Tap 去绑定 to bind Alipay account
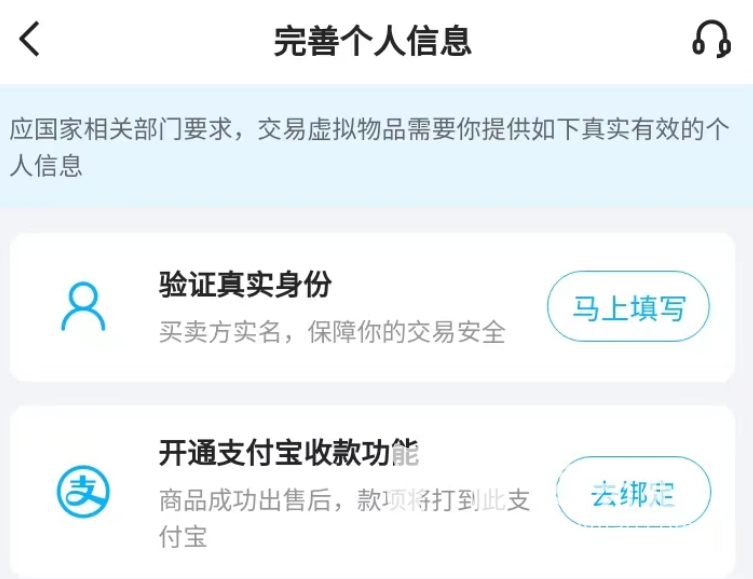 click(633, 493)
